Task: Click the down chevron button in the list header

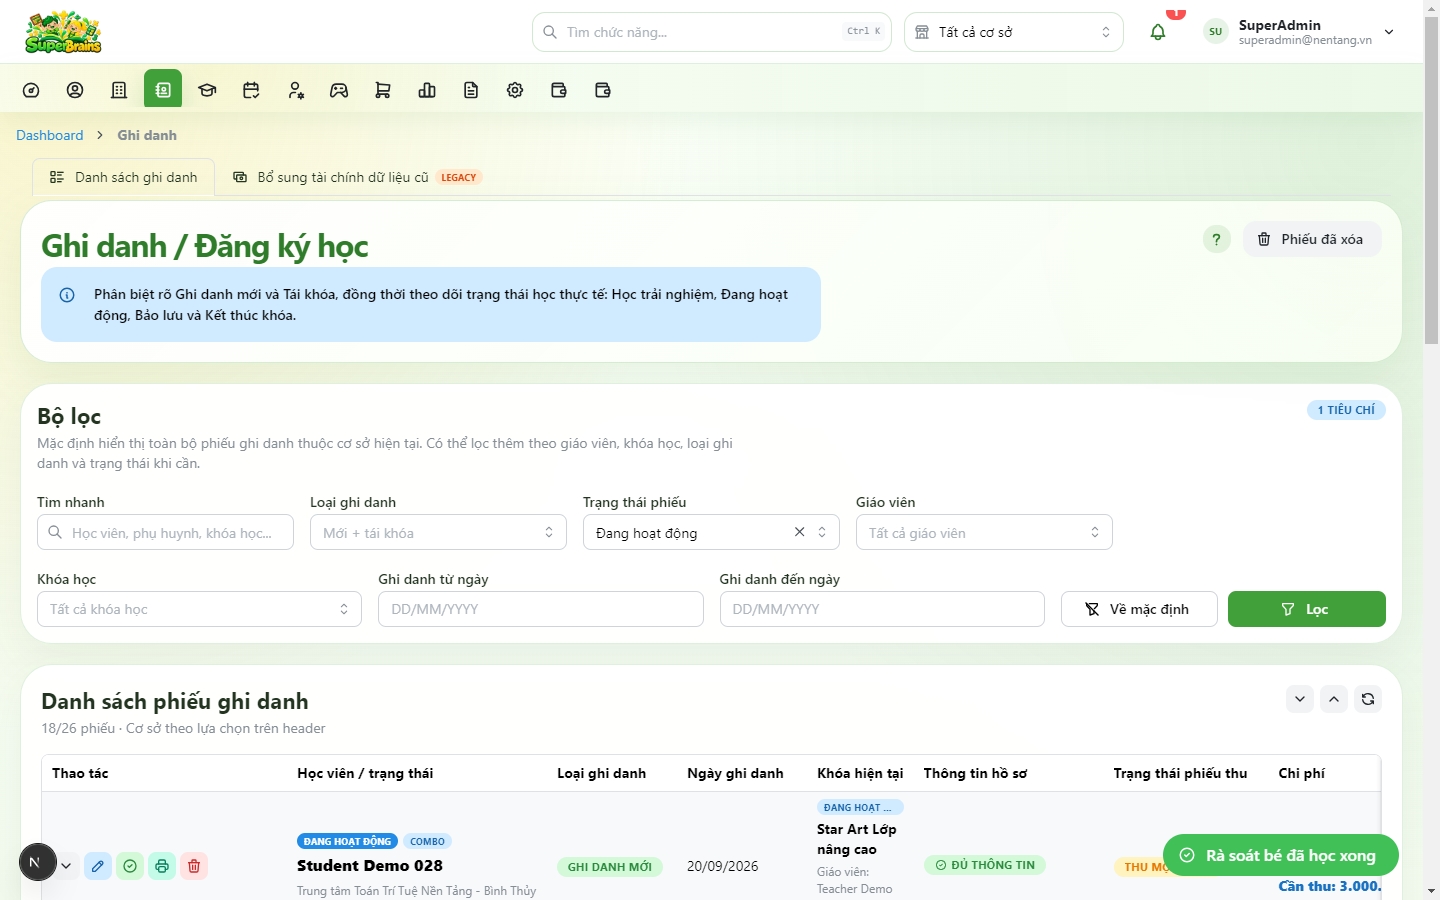Action: [1300, 699]
